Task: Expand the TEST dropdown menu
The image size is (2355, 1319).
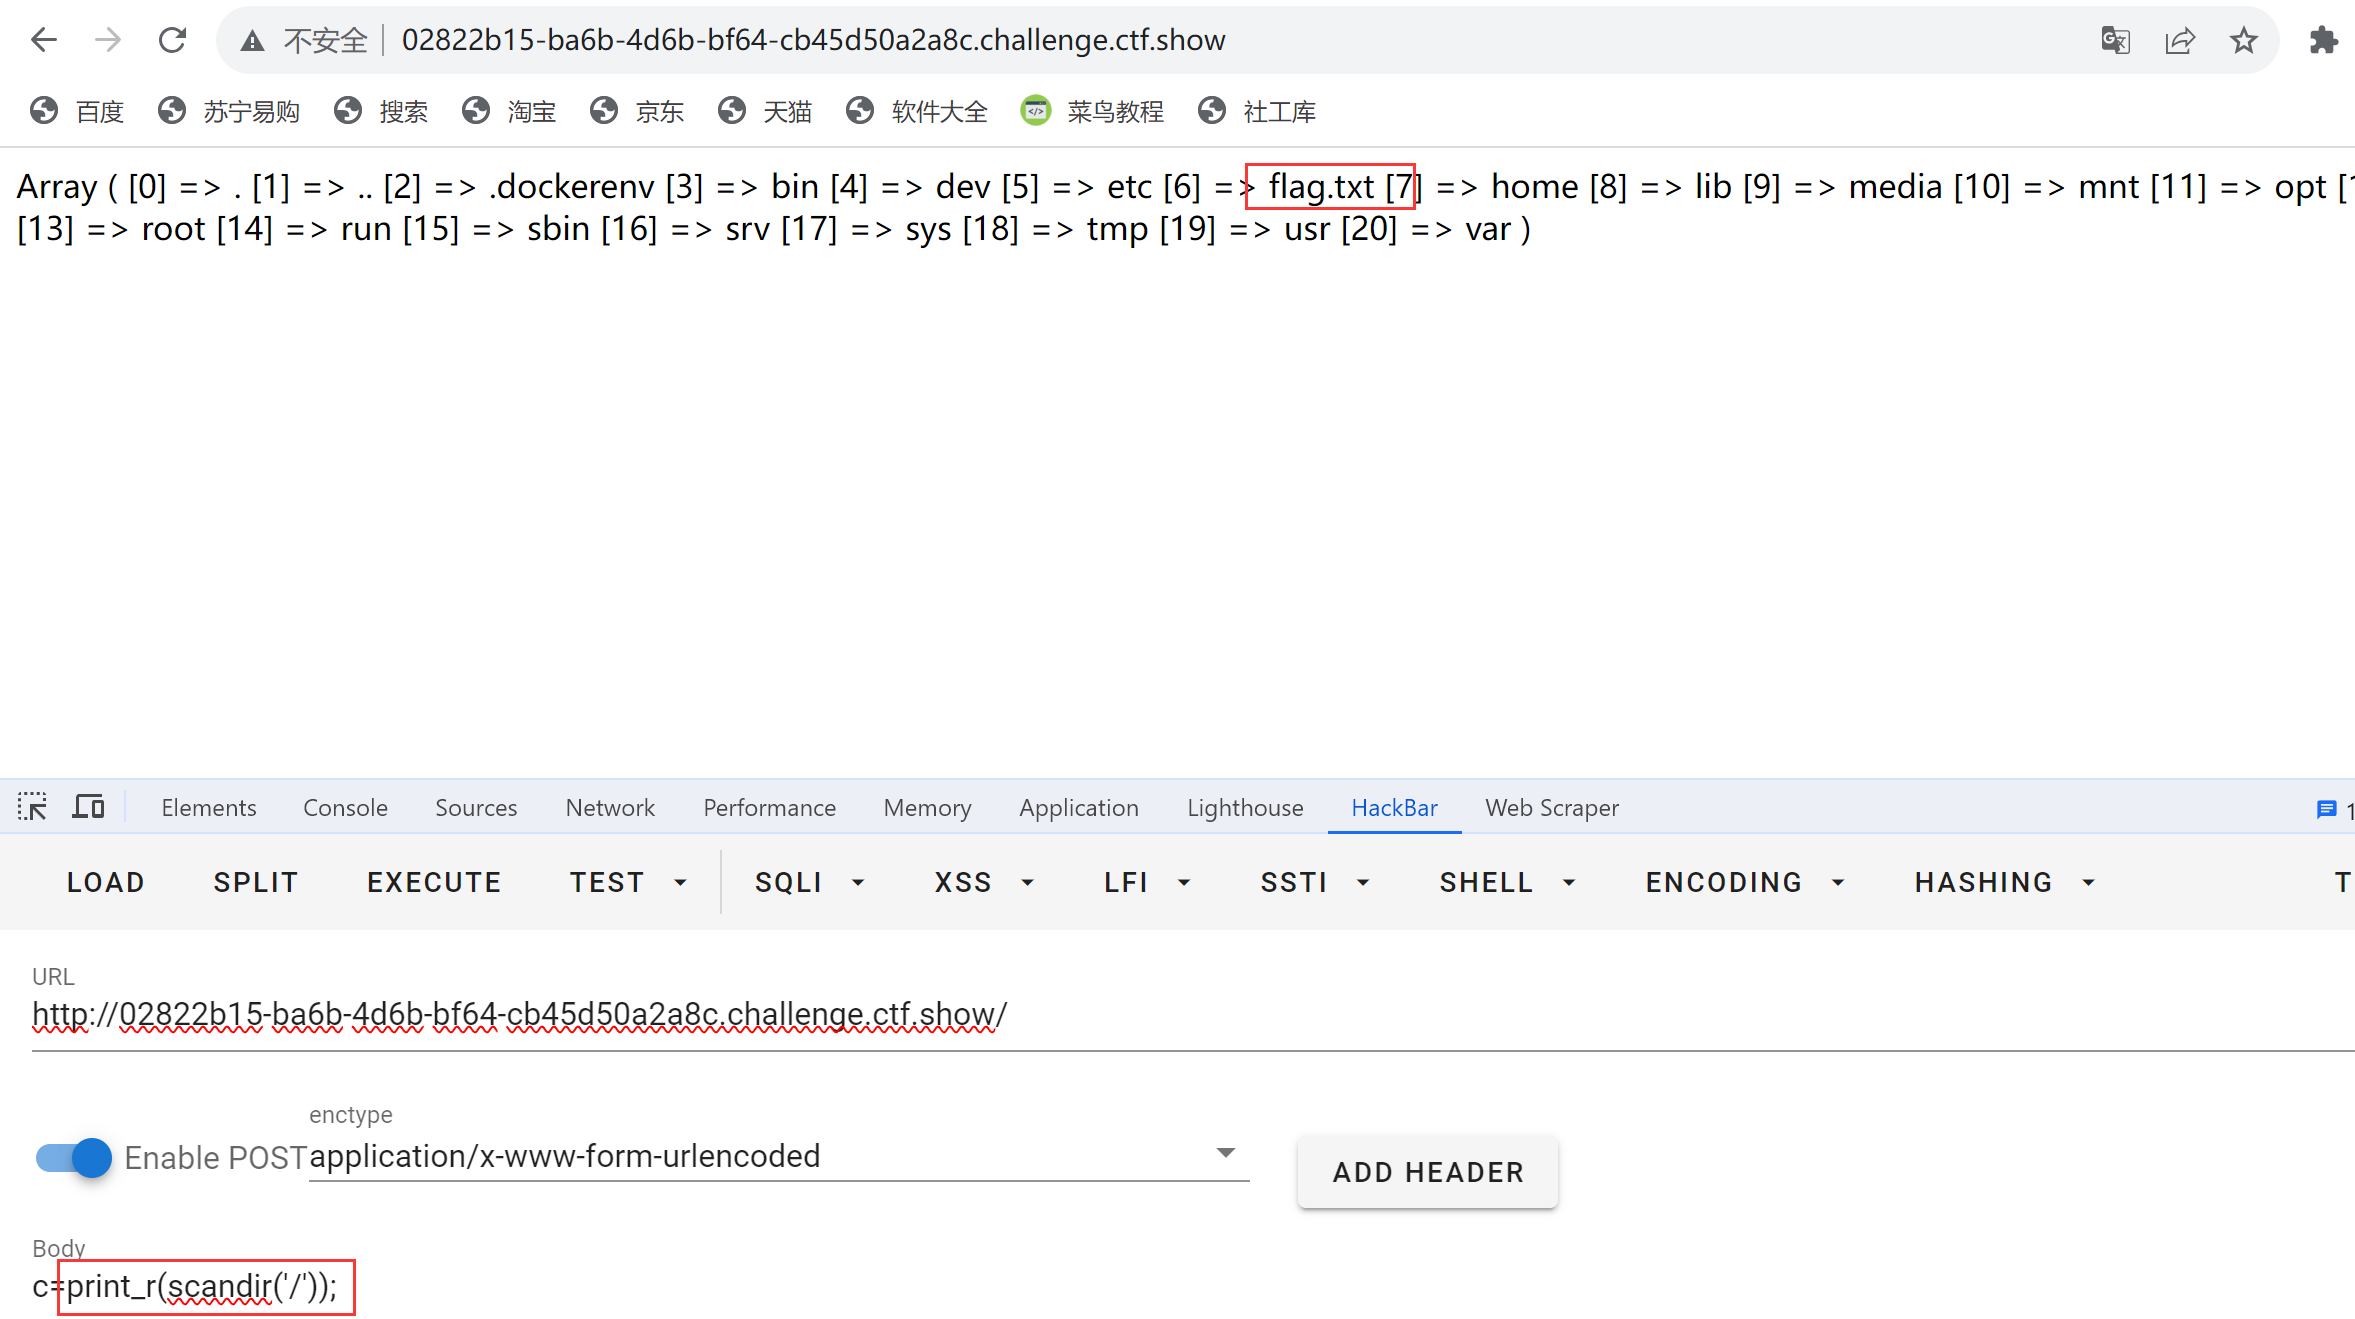Action: (628, 882)
